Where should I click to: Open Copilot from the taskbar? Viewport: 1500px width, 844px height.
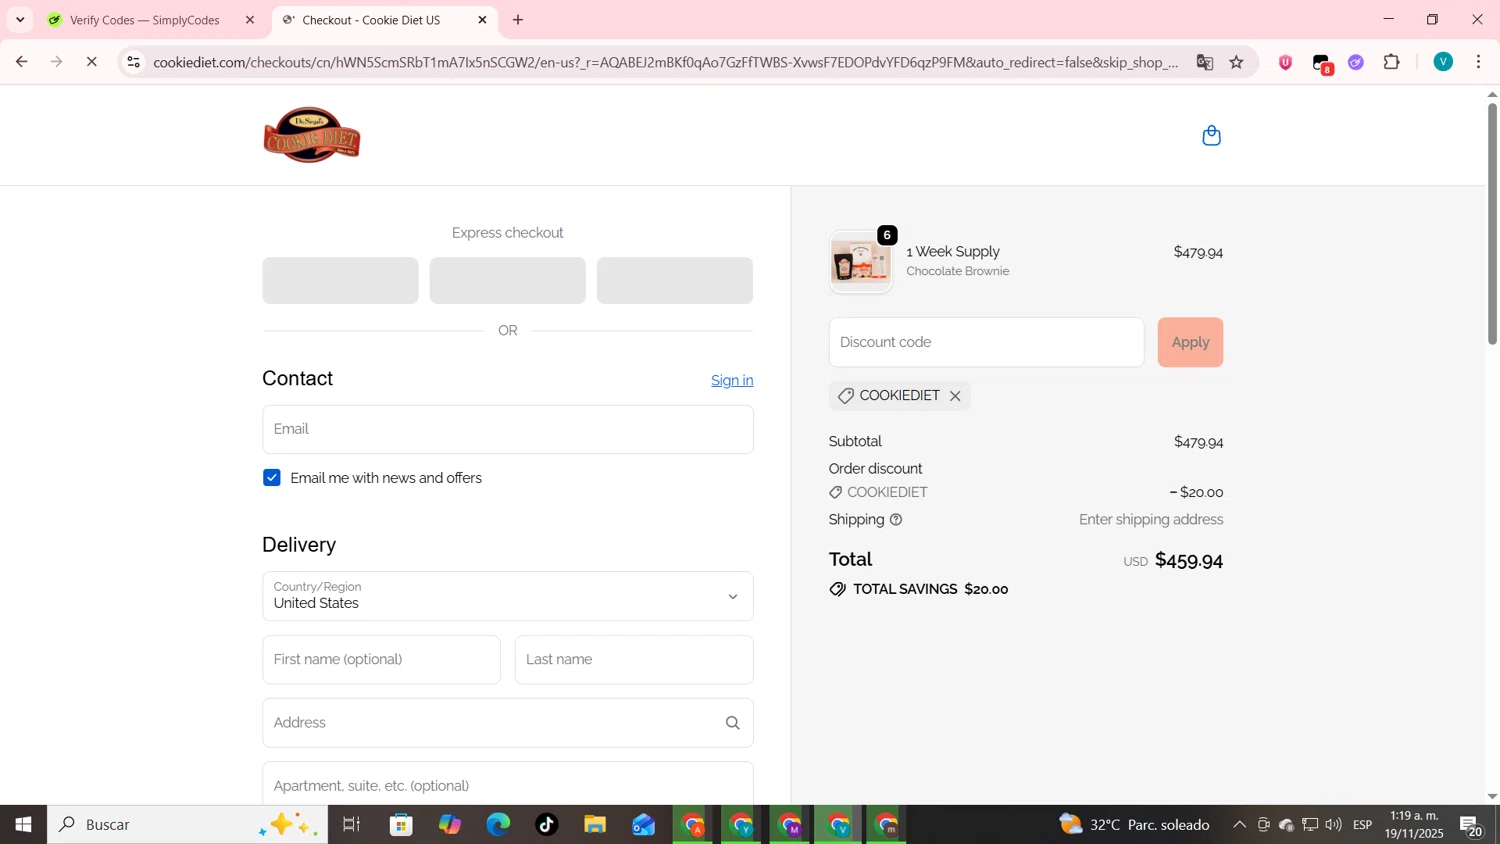[x=450, y=825]
